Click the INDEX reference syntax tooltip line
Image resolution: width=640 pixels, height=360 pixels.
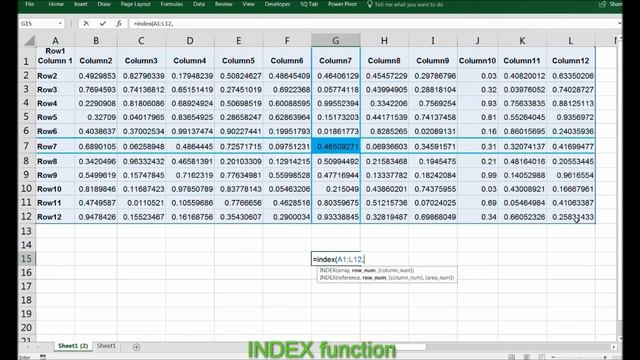point(387,278)
